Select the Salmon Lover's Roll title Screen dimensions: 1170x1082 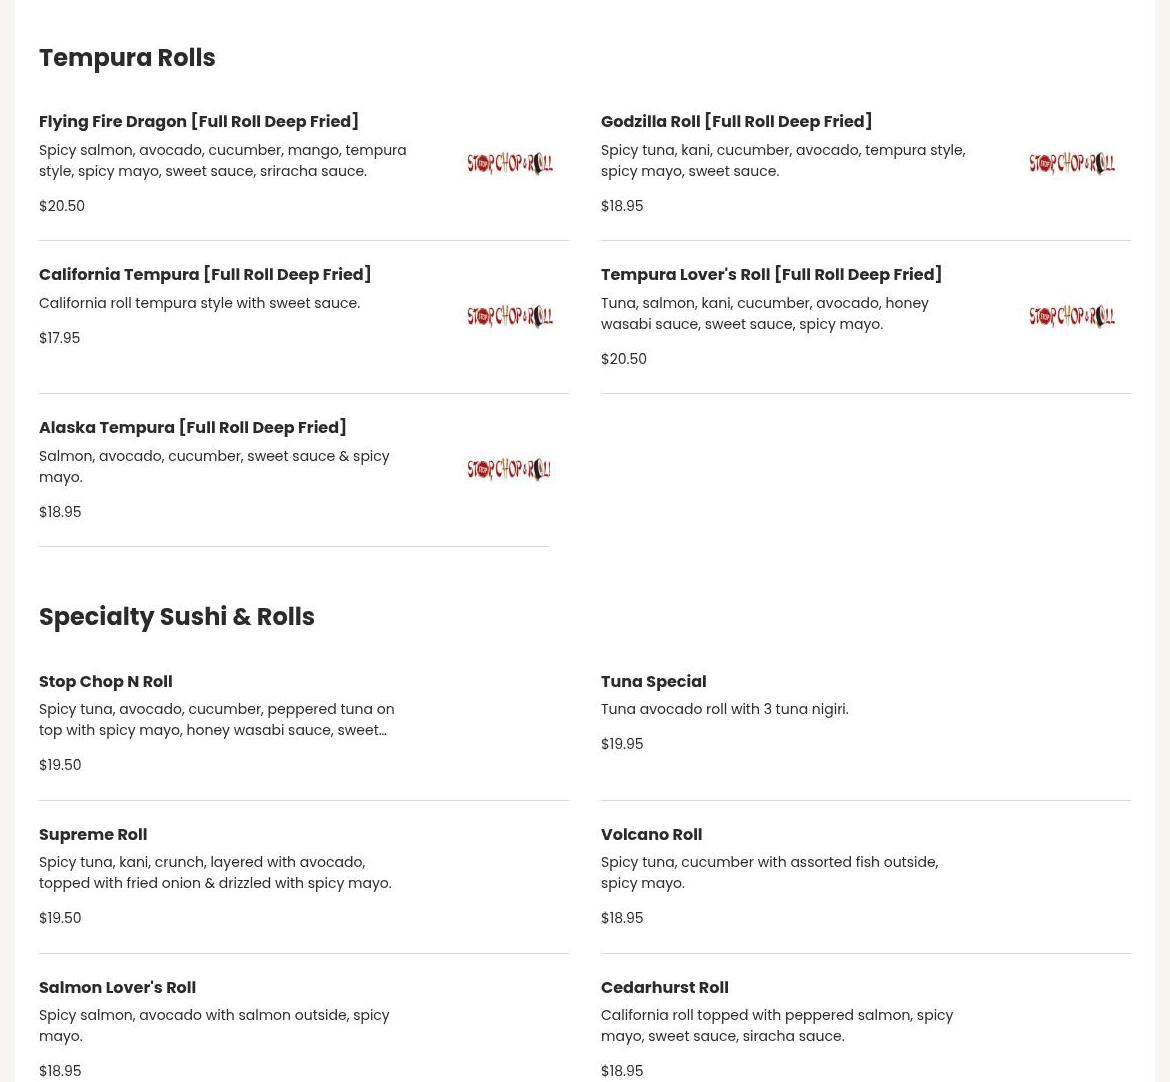coord(117,987)
